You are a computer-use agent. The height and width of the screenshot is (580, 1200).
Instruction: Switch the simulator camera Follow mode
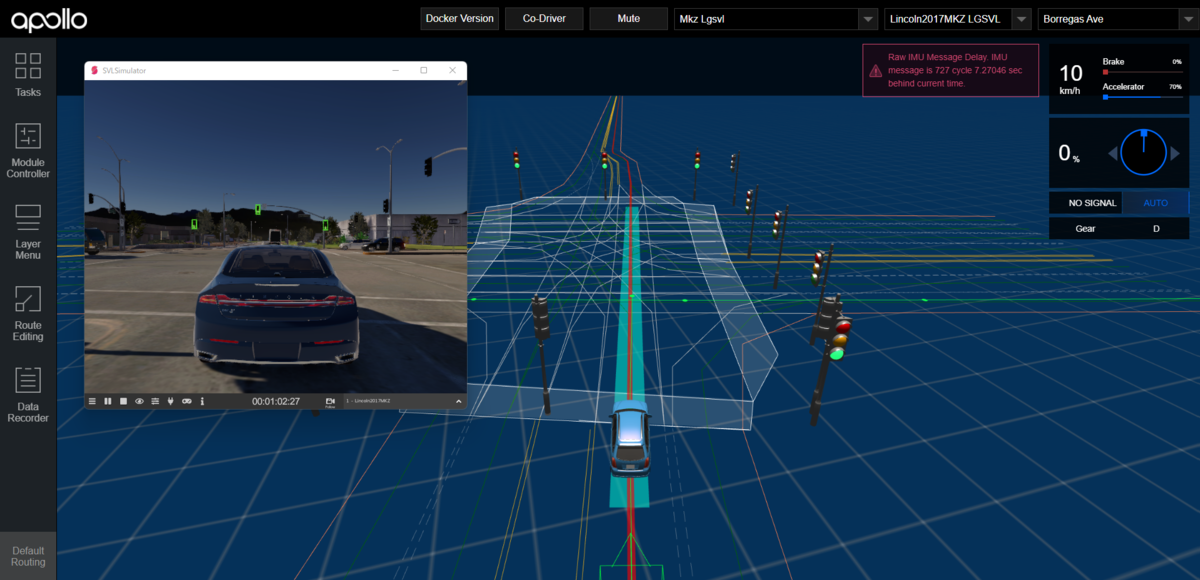[330, 402]
